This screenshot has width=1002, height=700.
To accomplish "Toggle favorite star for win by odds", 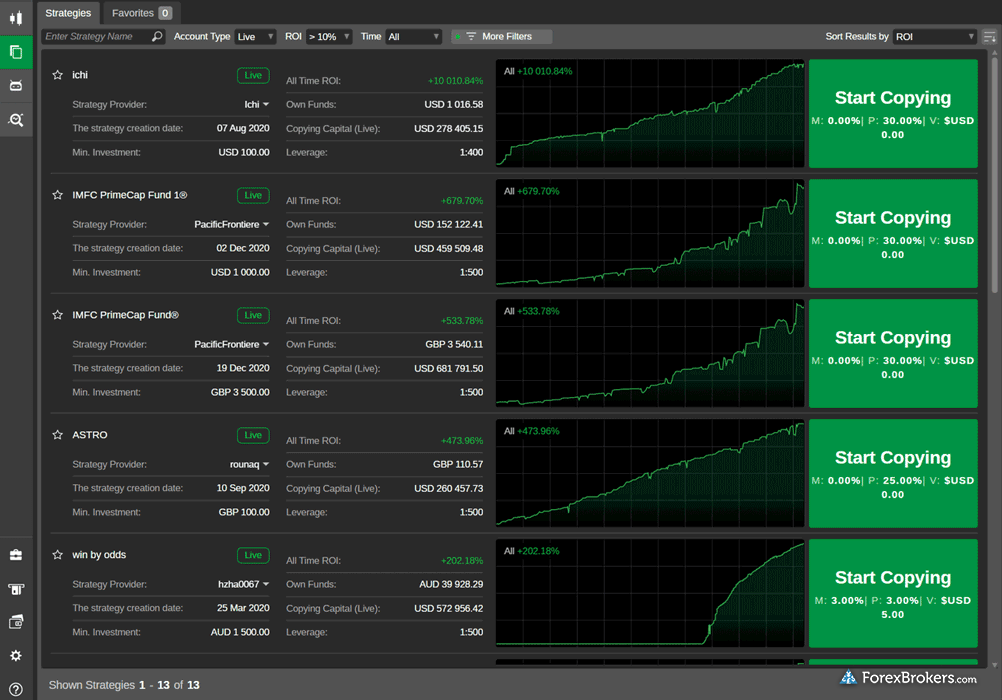I will [x=57, y=555].
